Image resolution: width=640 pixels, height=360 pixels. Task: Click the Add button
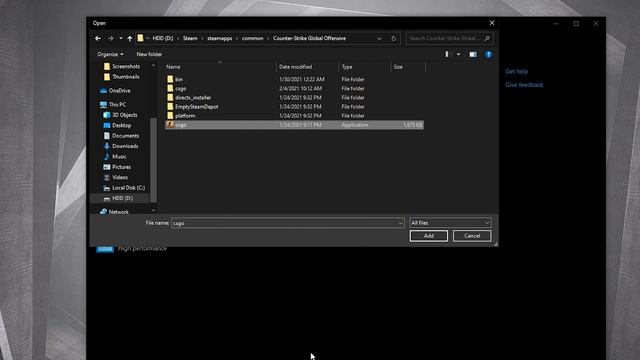(429, 236)
